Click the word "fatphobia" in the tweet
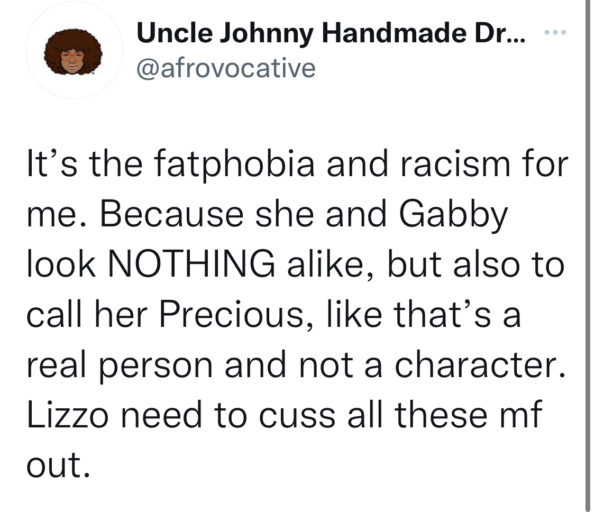The height and width of the screenshot is (512, 595). point(234,164)
